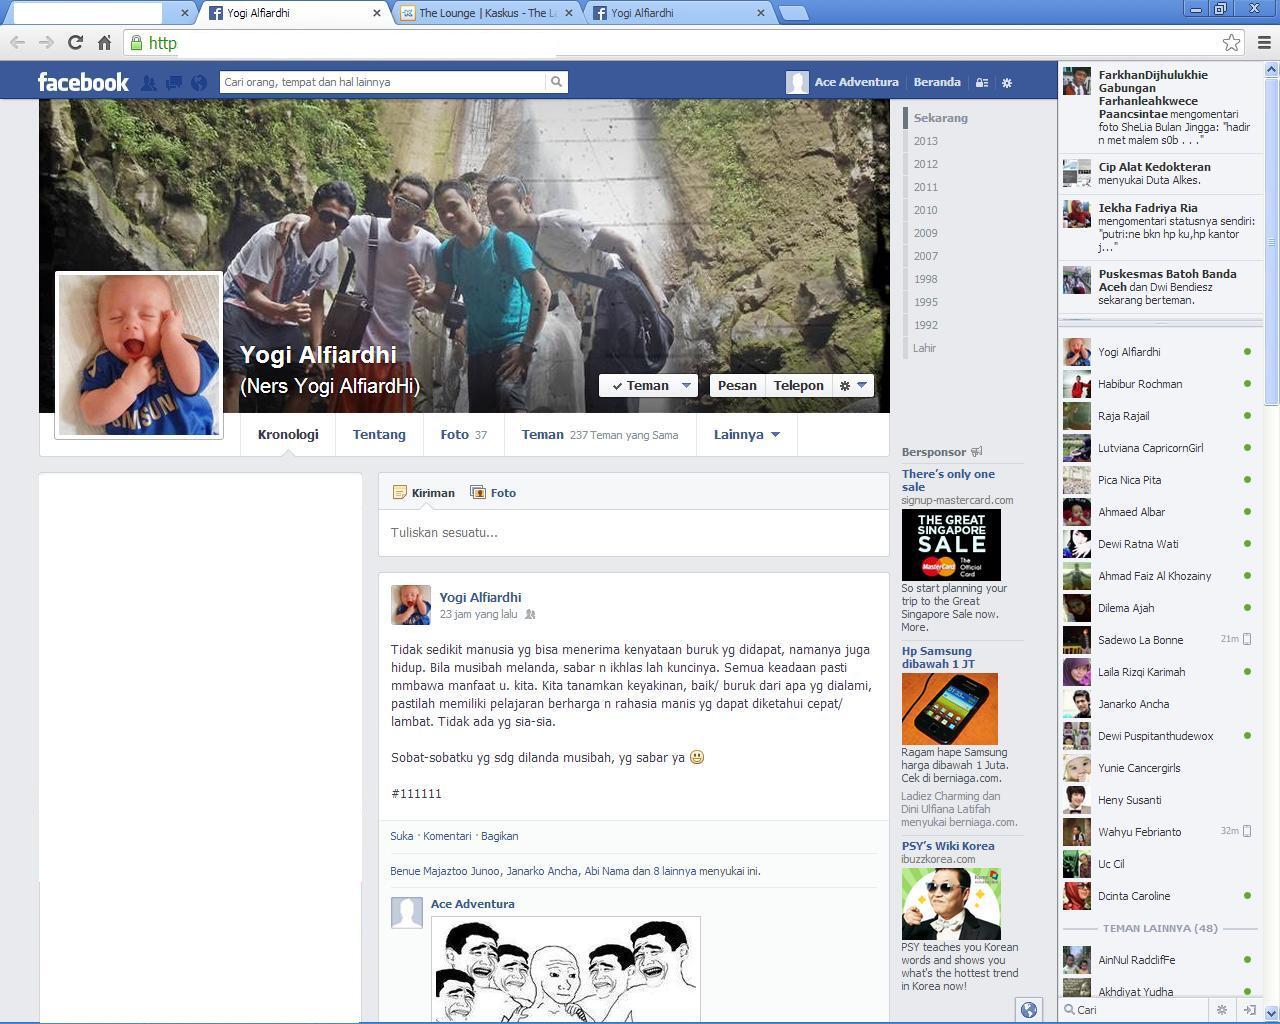Open the friend requests icon in Facebook header

(x=148, y=83)
